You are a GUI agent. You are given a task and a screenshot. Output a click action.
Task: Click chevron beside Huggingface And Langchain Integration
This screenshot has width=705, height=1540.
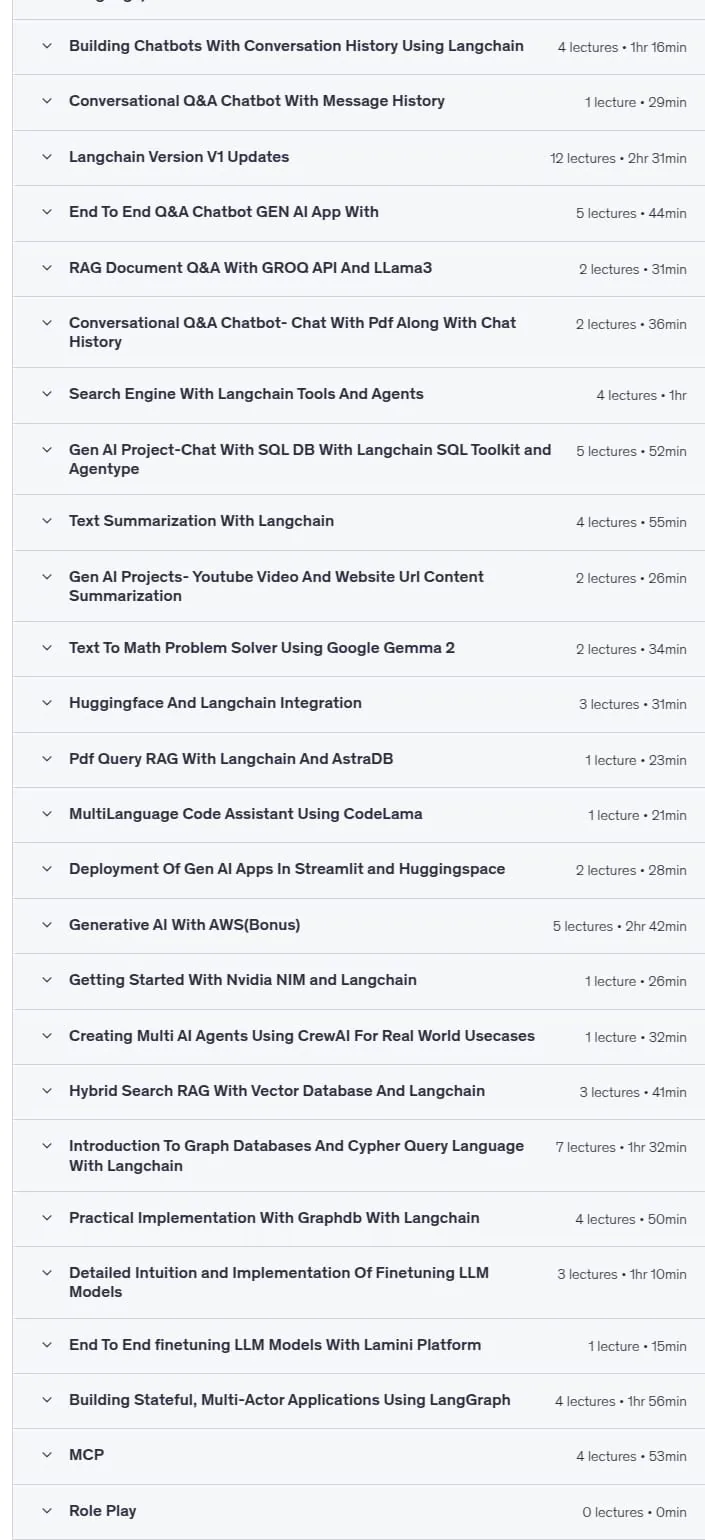click(47, 703)
